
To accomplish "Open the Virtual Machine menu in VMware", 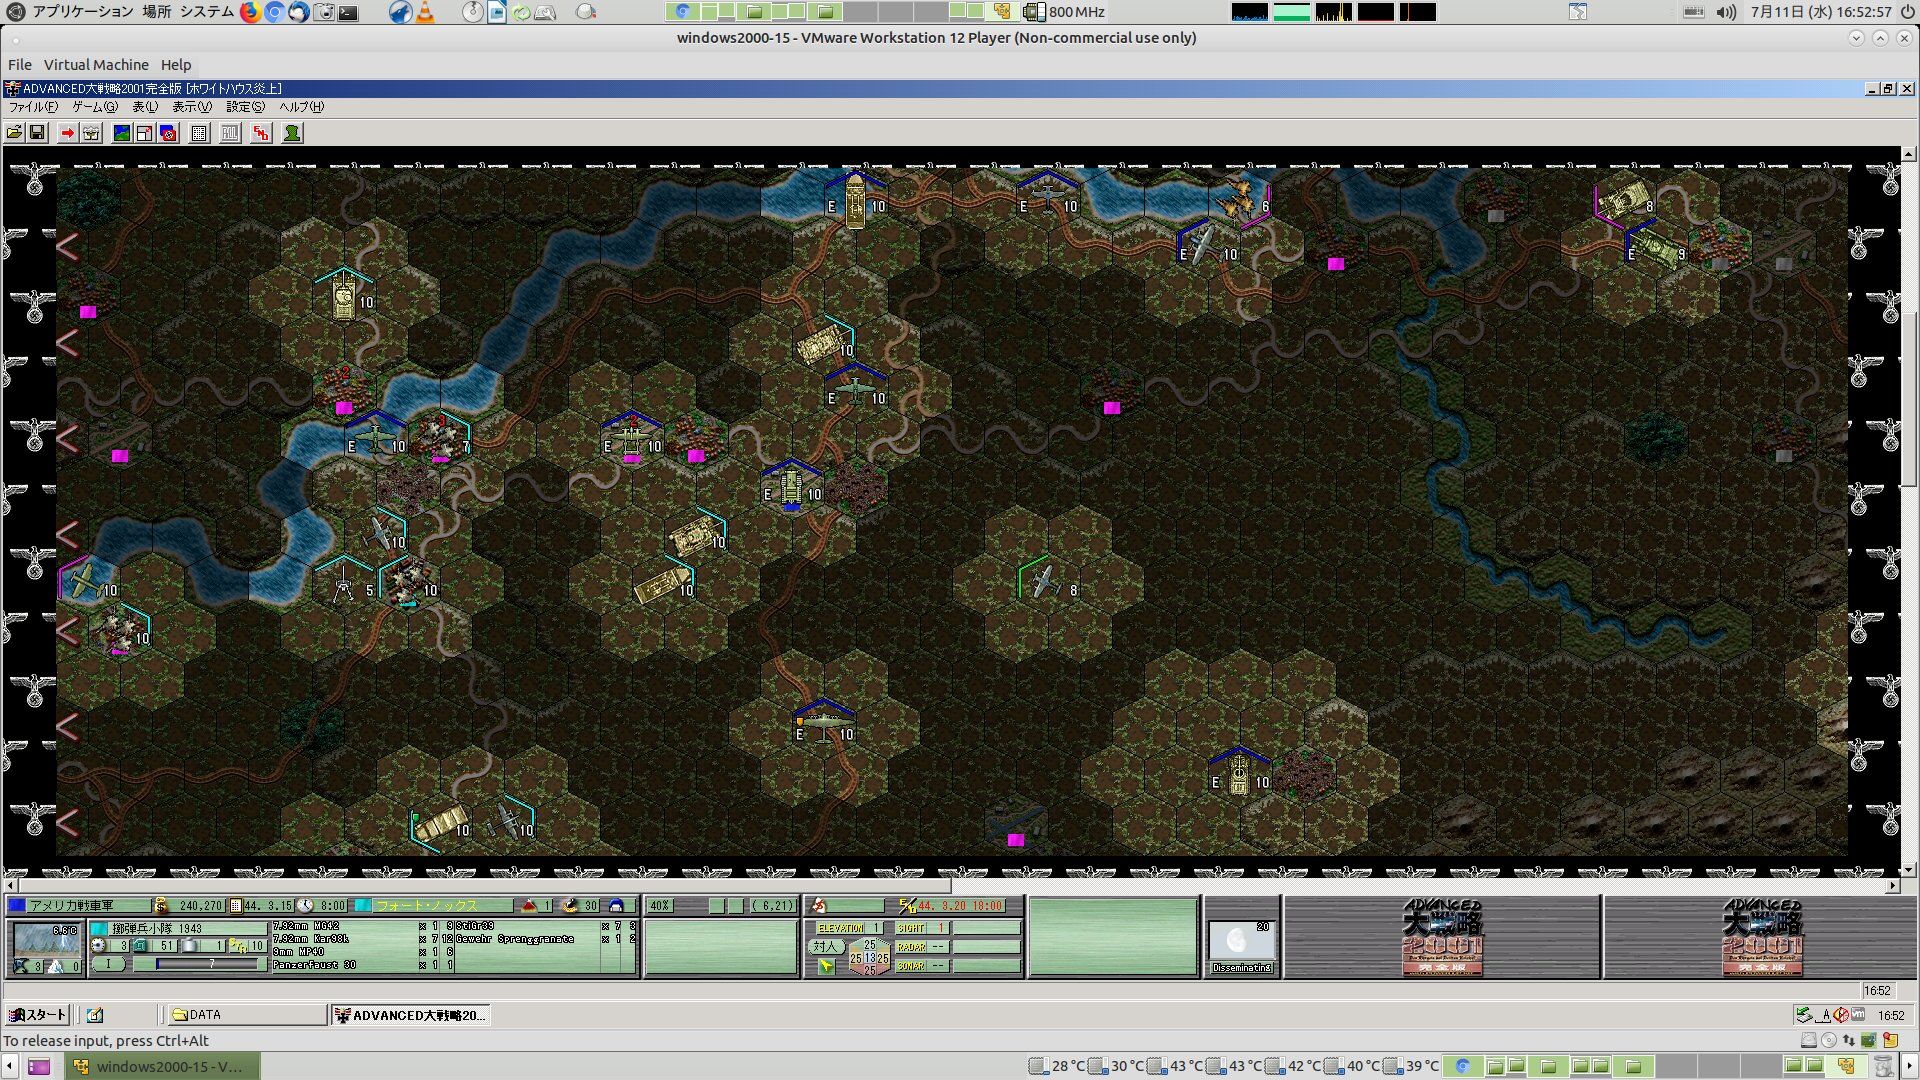I will tap(96, 65).
